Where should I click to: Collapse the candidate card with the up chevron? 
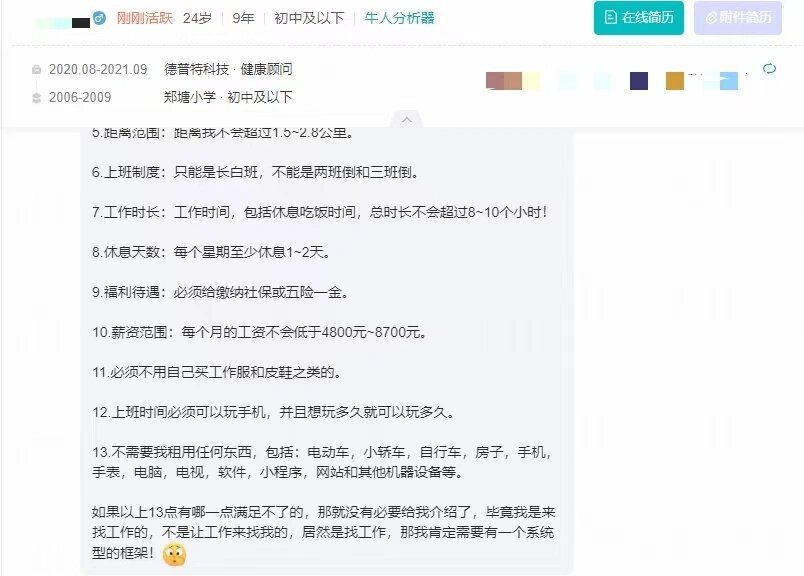tap(407, 120)
